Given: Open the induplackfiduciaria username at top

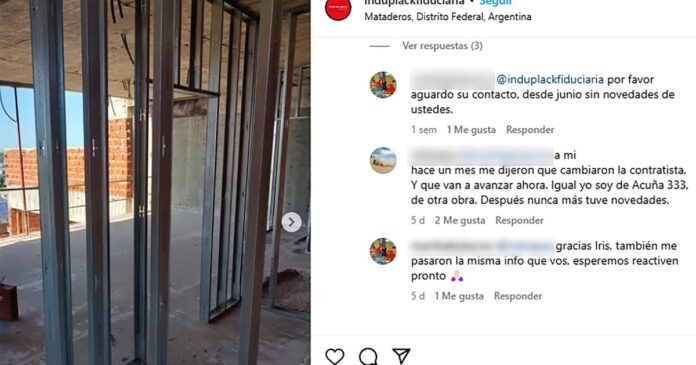Looking at the screenshot, I should point(414,3).
